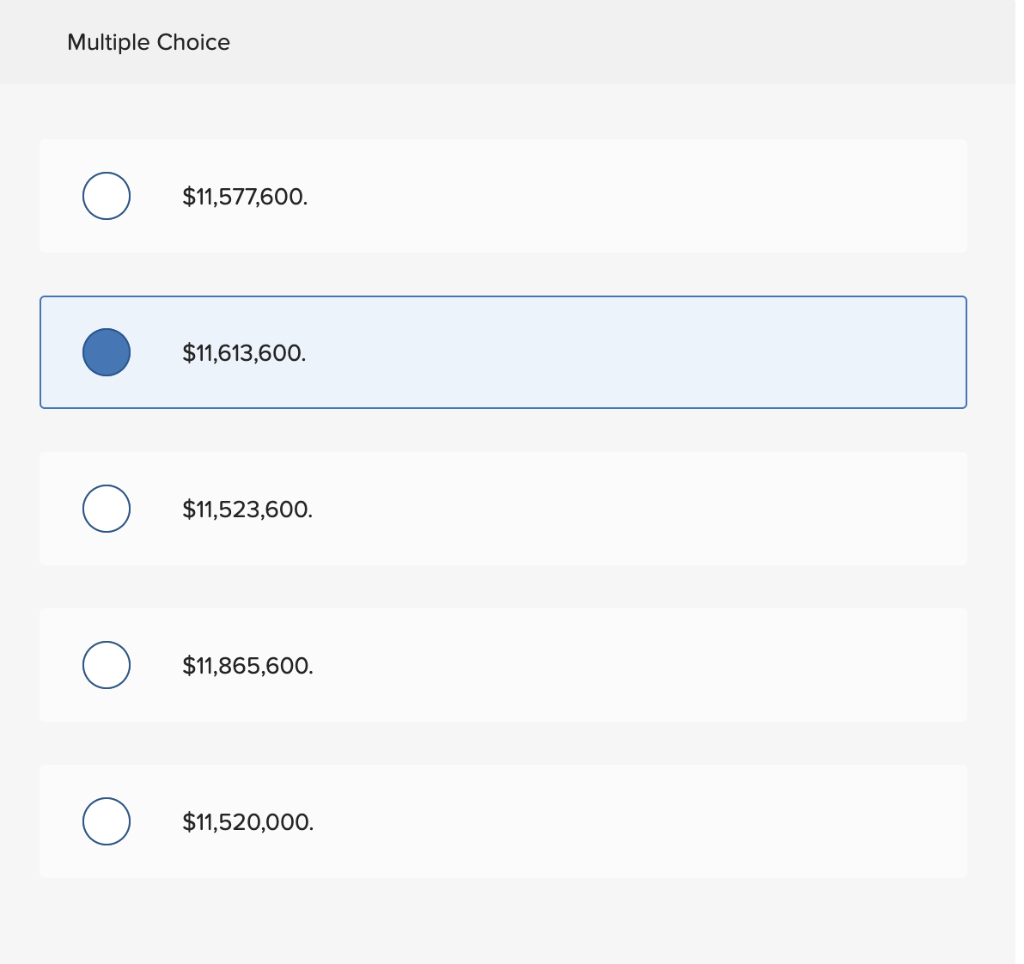Click the third answer card
The image size is (1024, 964).
[503, 508]
